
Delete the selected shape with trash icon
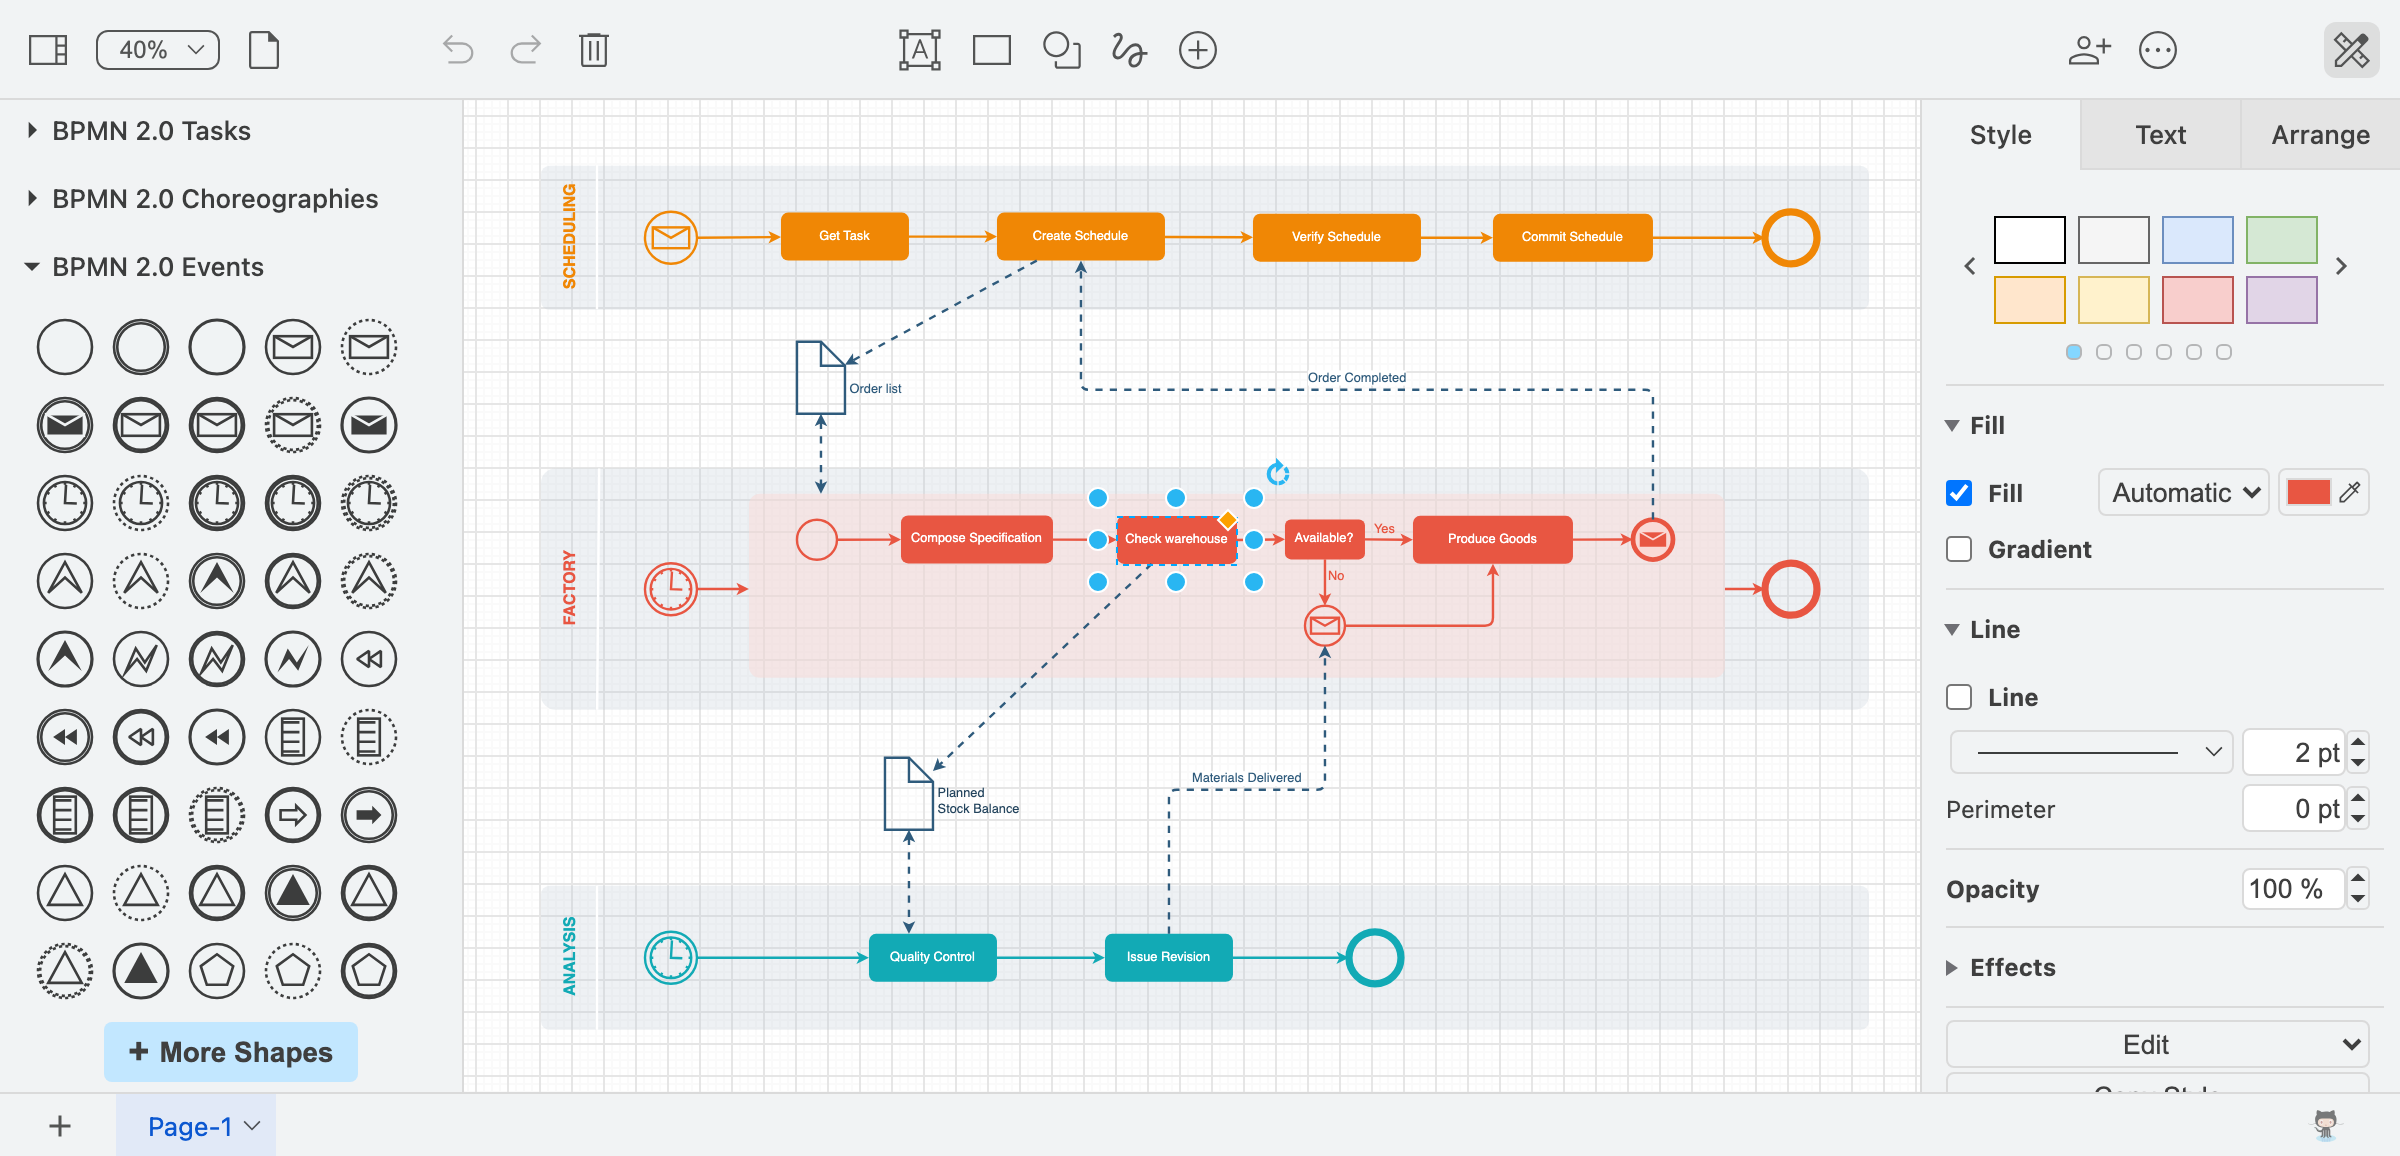tap(593, 50)
